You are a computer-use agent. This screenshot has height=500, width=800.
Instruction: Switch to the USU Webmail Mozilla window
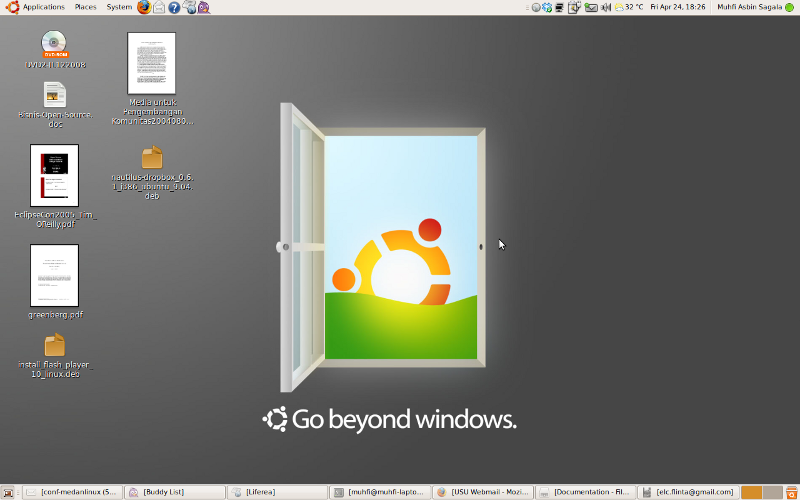coord(483,492)
